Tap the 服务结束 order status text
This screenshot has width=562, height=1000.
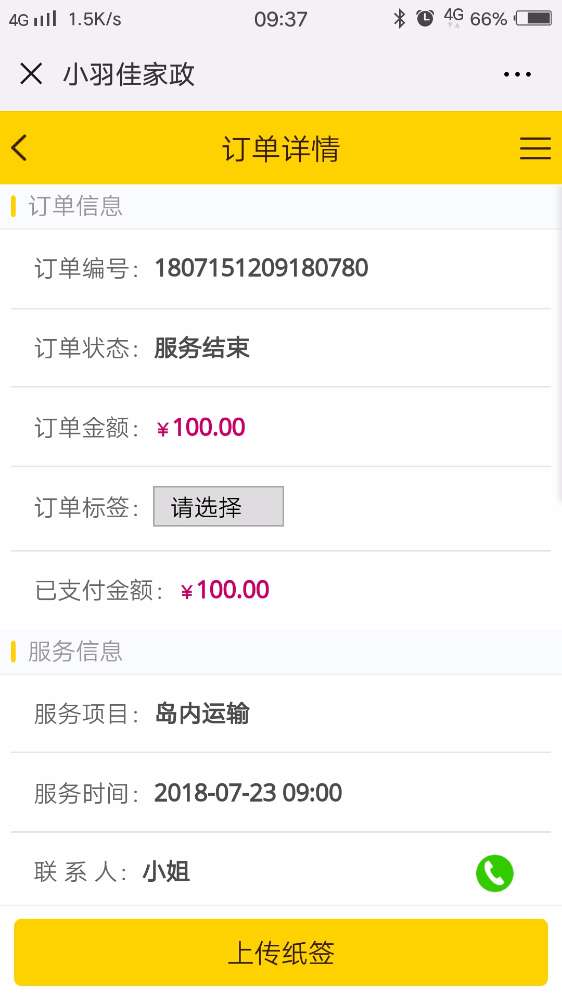click(202, 348)
